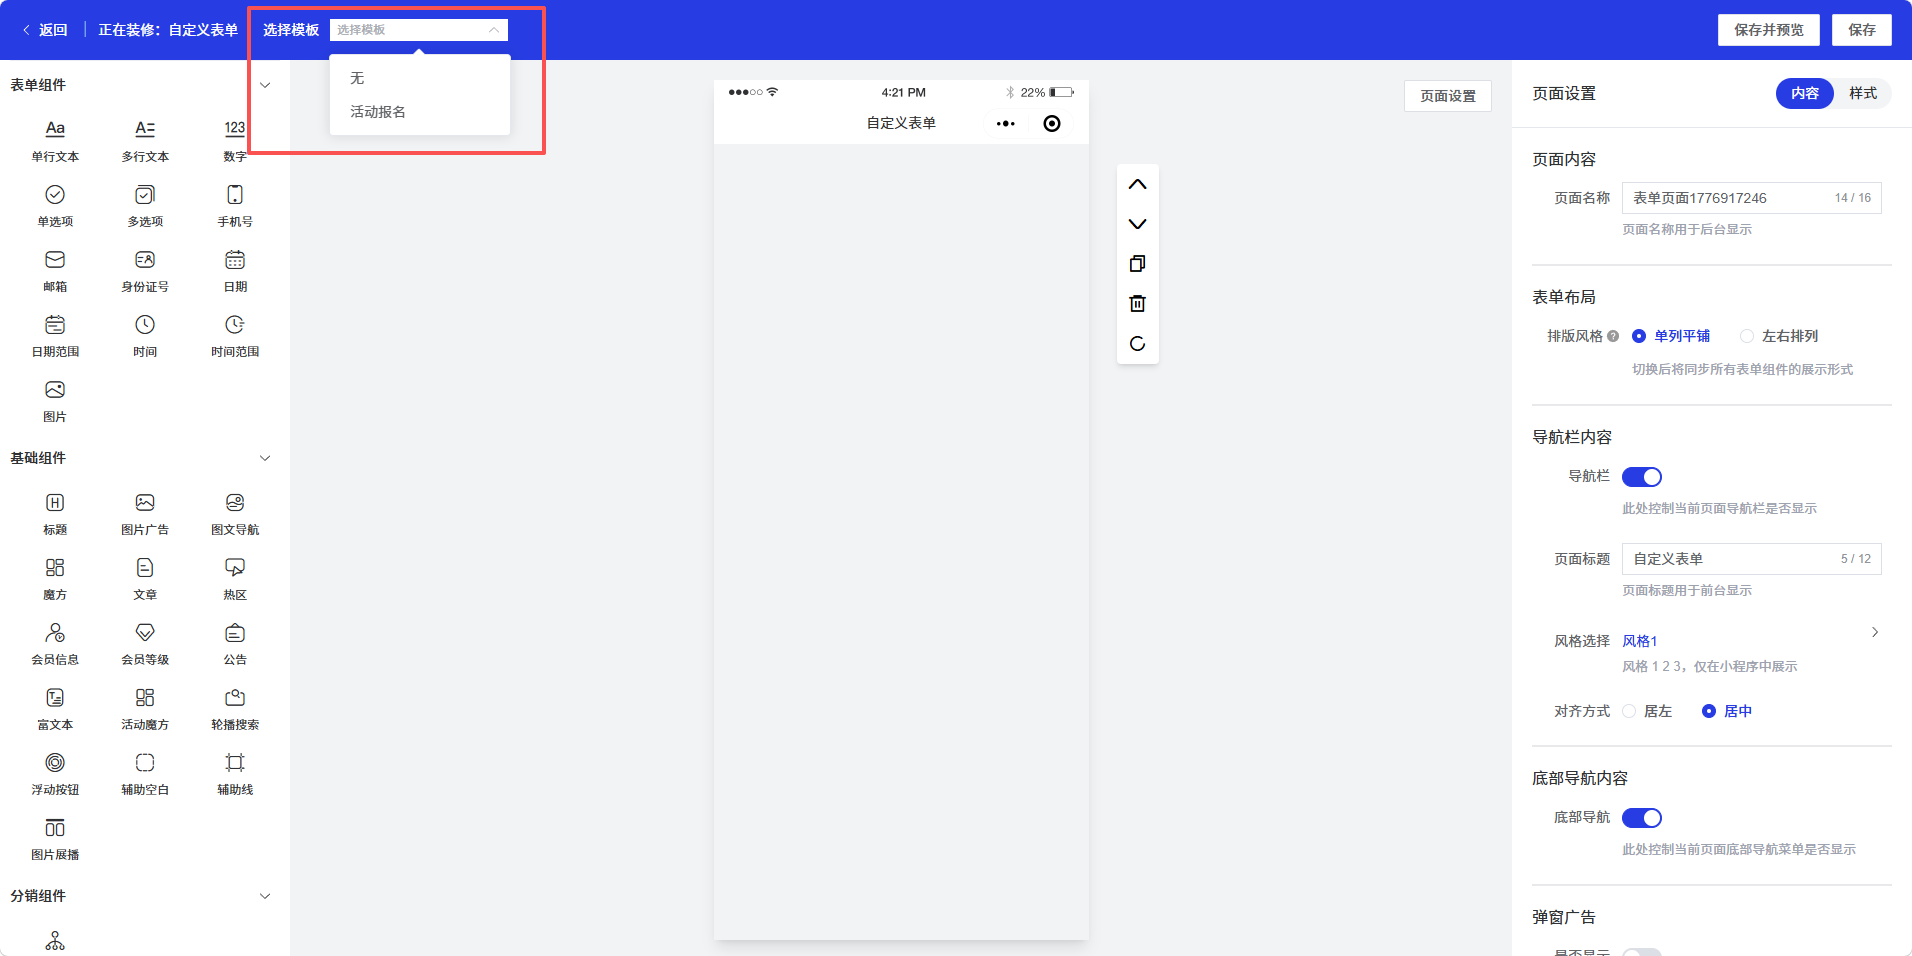Click the 保存并预览 button
Image resolution: width=1912 pixels, height=956 pixels.
[x=1769, y=30]
